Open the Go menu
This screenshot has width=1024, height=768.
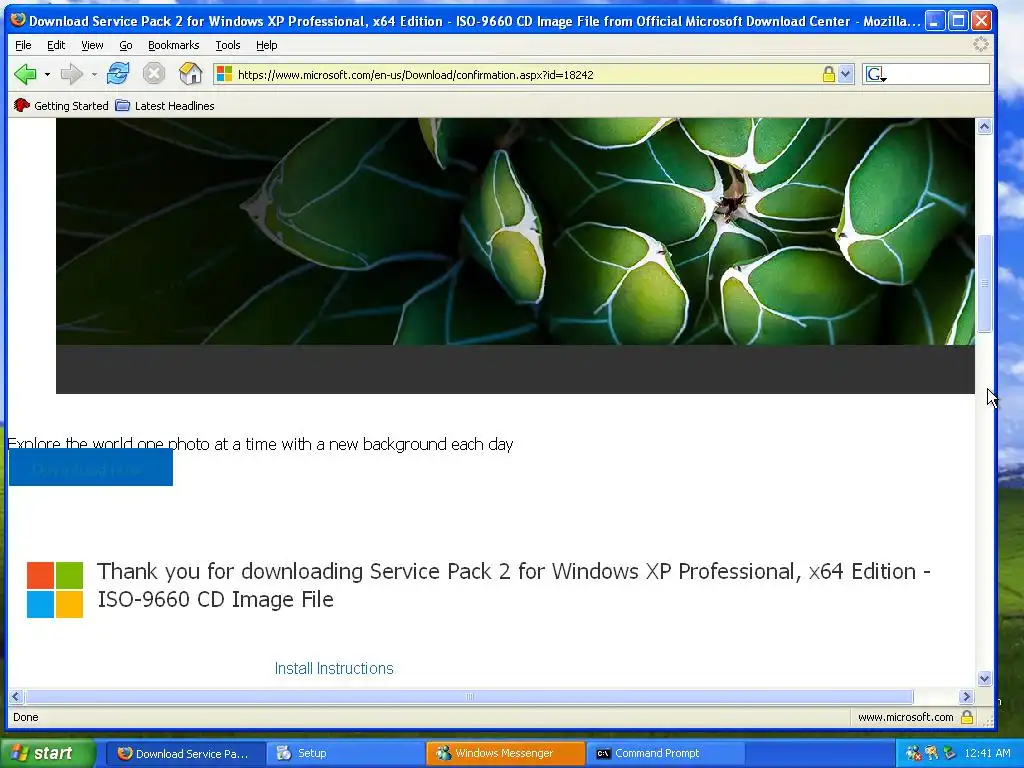[x=126, y=45]
